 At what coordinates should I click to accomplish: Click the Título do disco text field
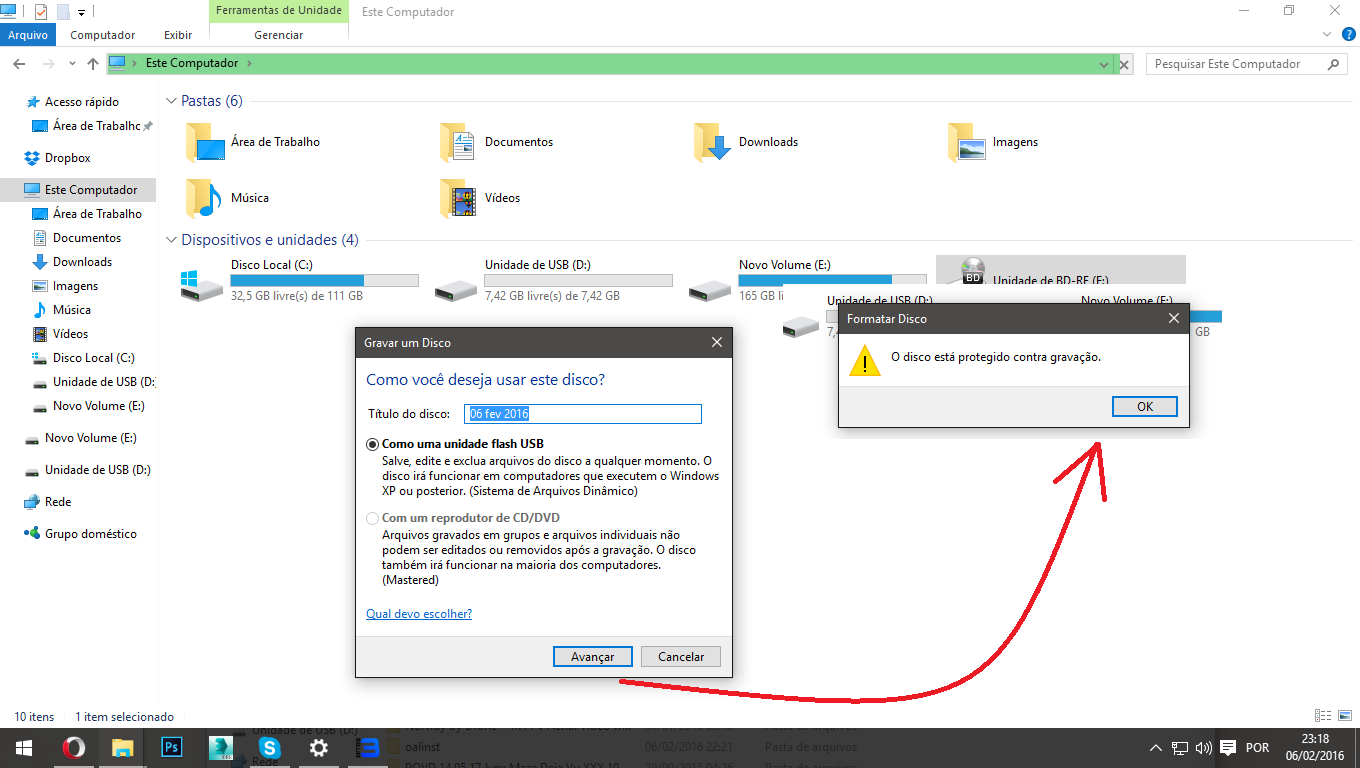[583, 414]
